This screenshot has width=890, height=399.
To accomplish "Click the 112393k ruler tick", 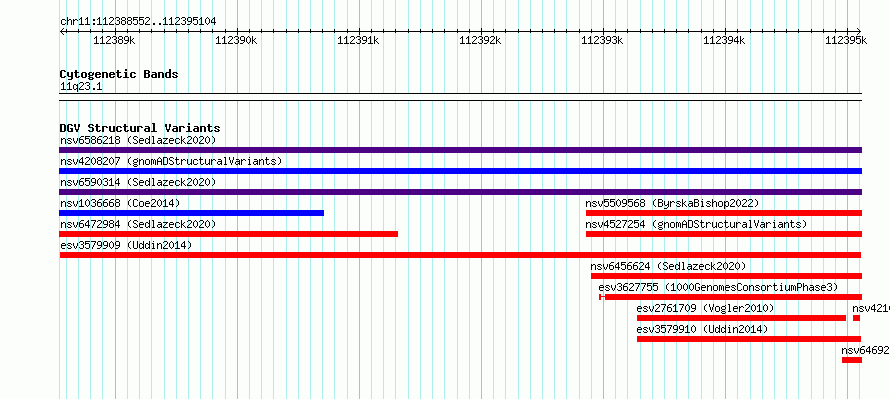I will pos(603,40).
